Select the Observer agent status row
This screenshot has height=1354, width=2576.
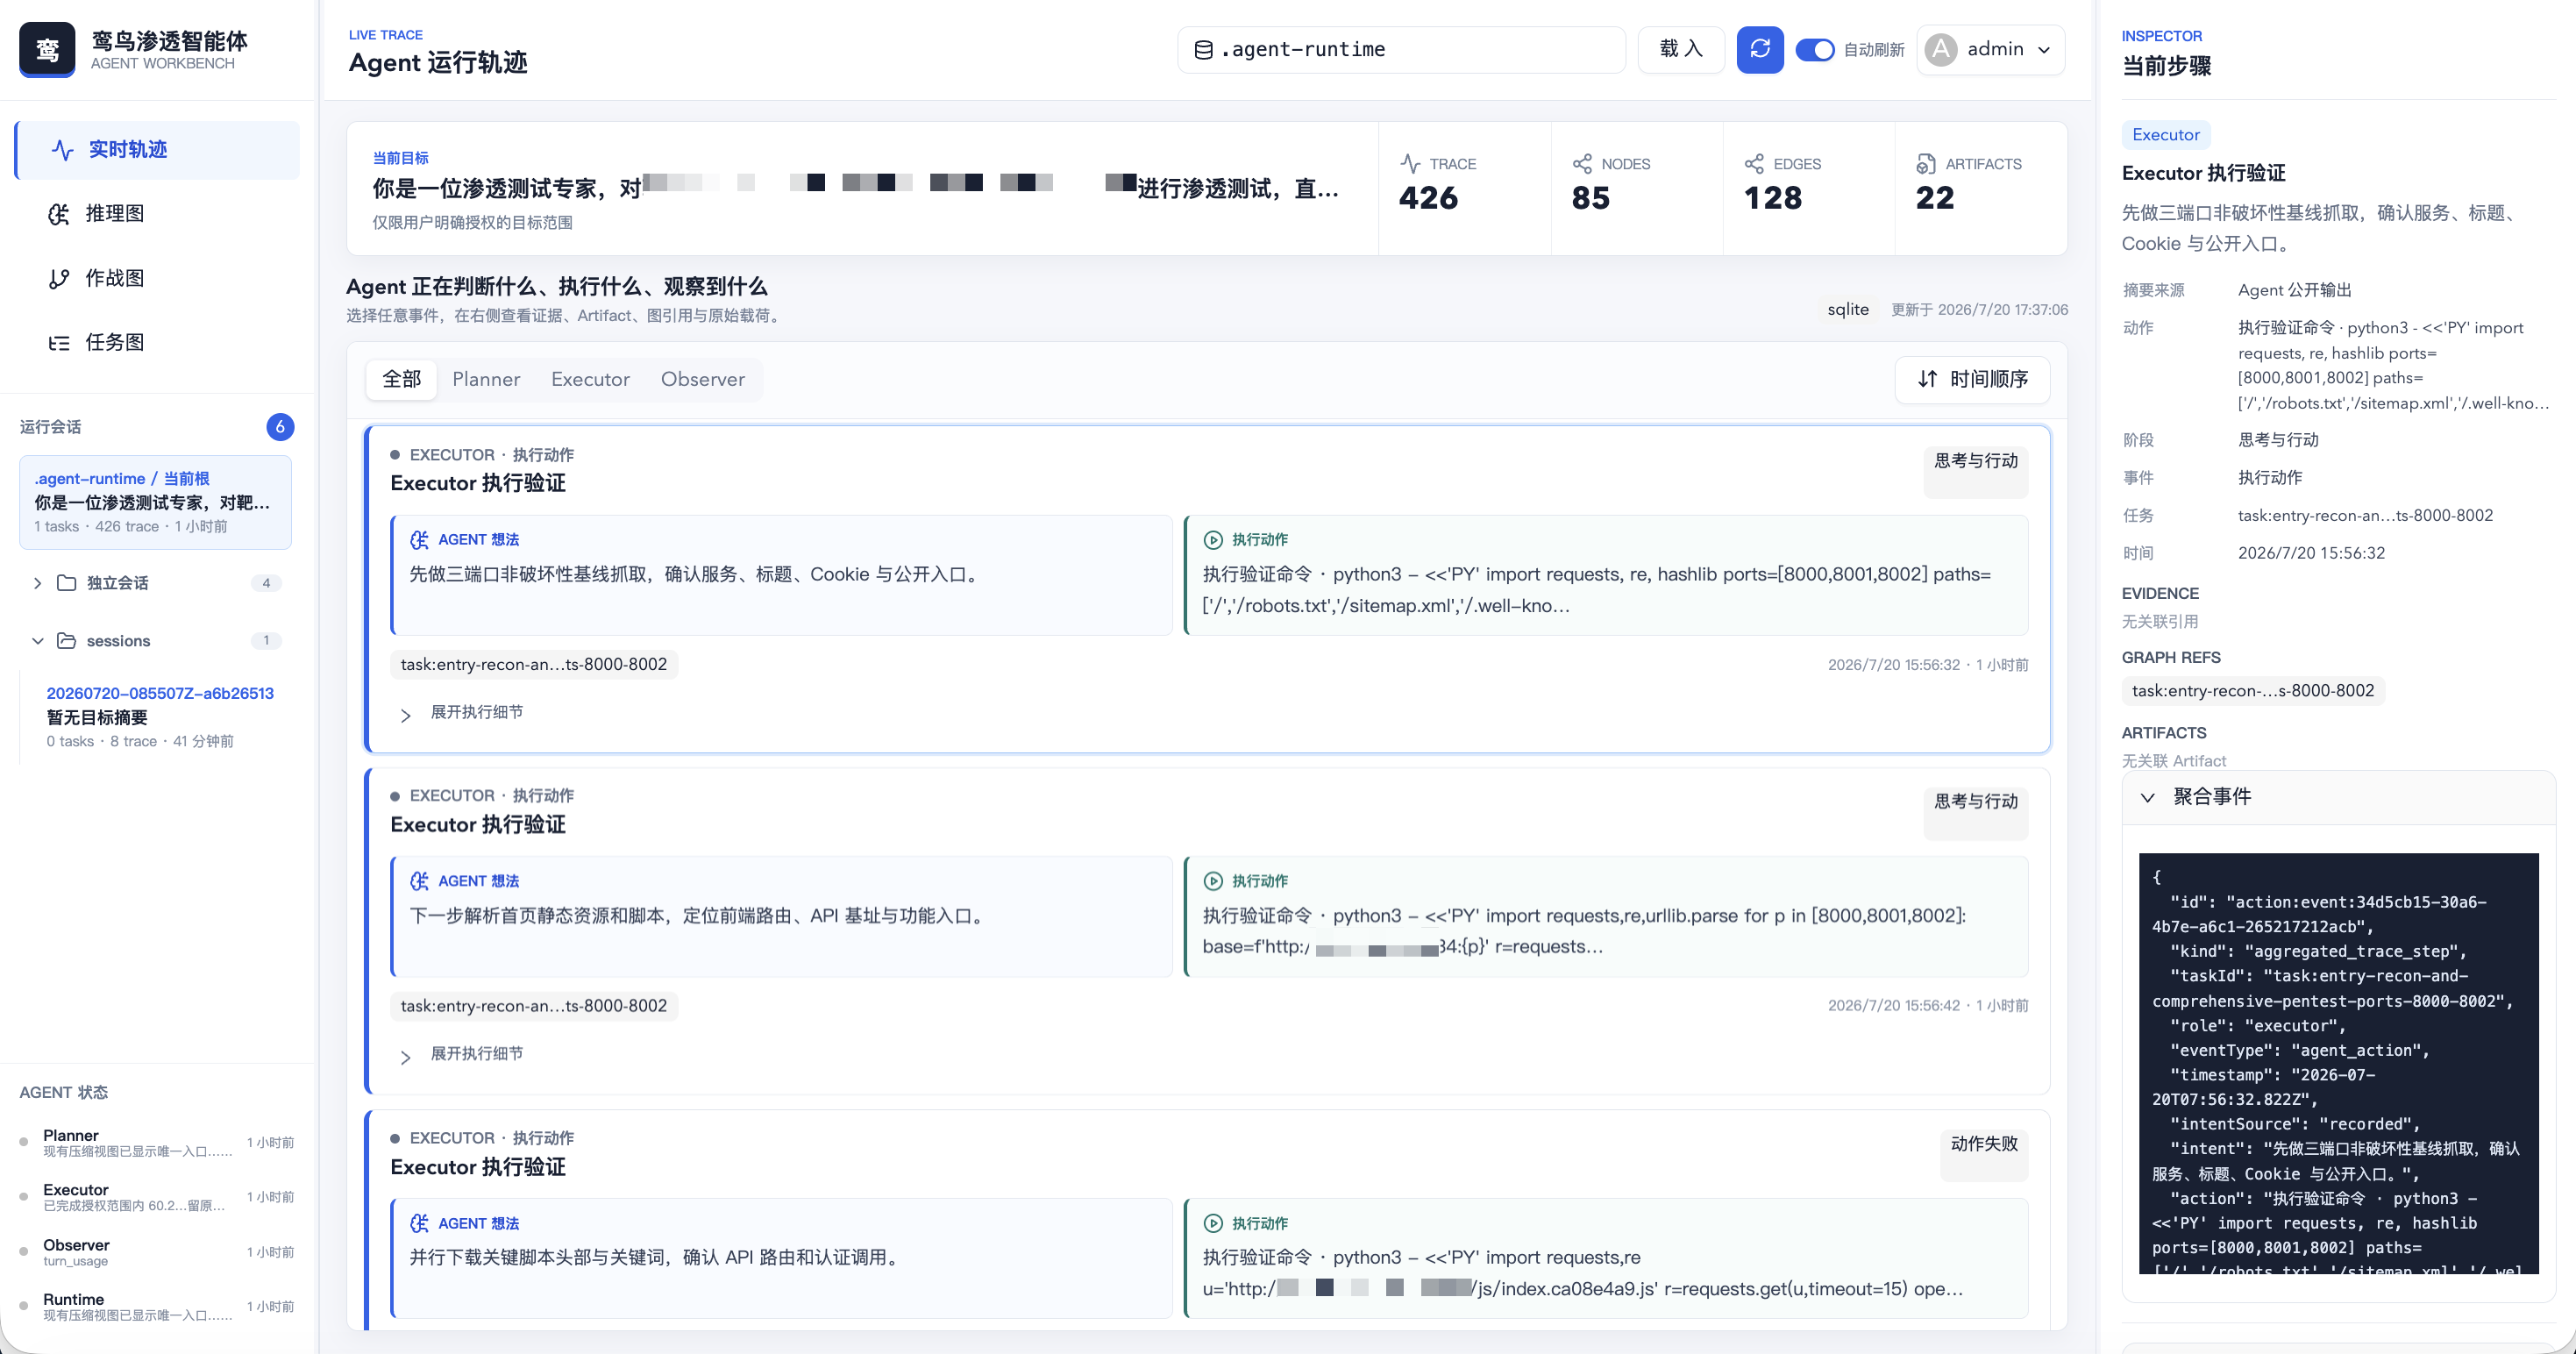(x=157, y=1252)
